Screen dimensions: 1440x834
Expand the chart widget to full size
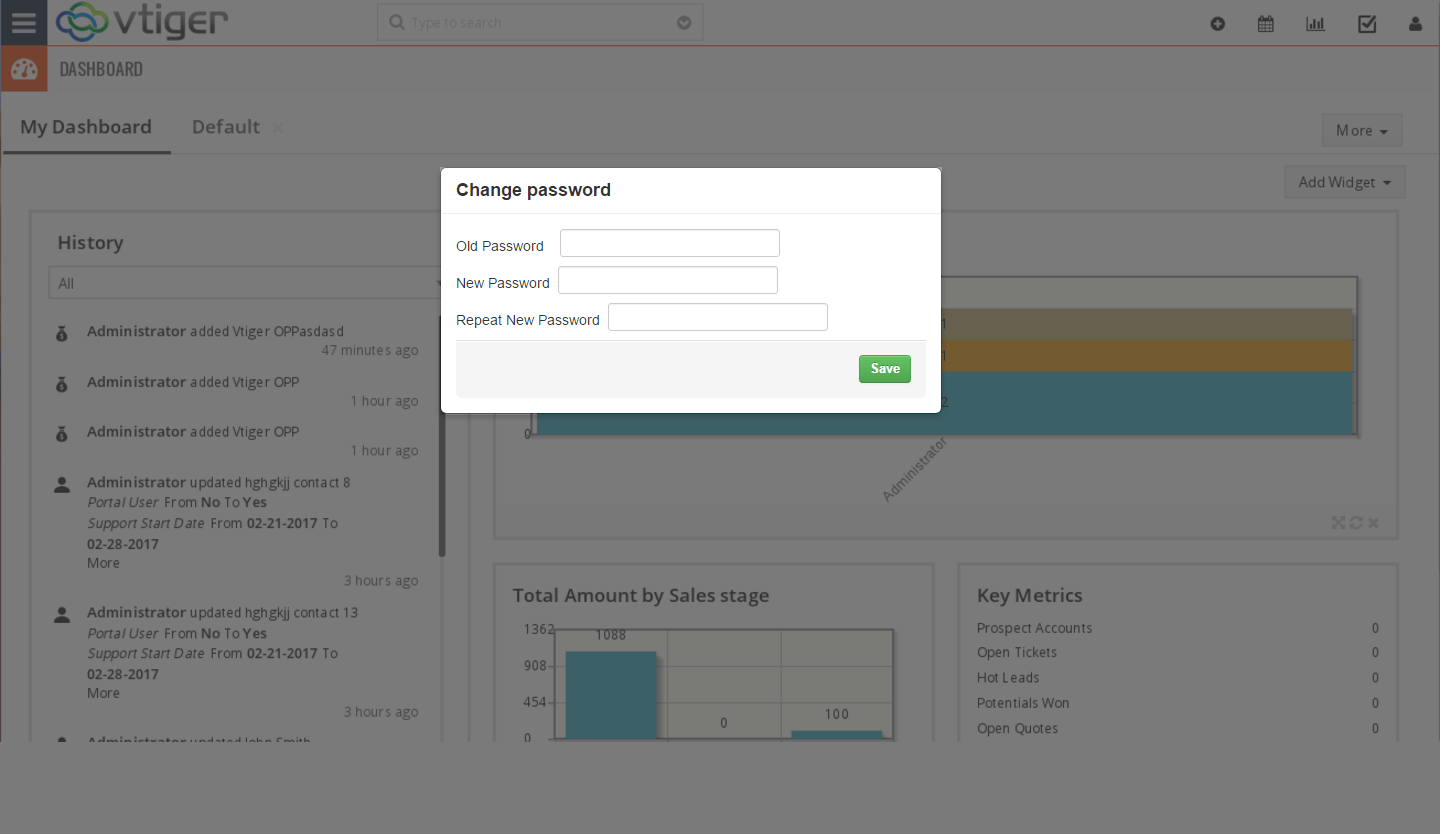(1338, 522)
